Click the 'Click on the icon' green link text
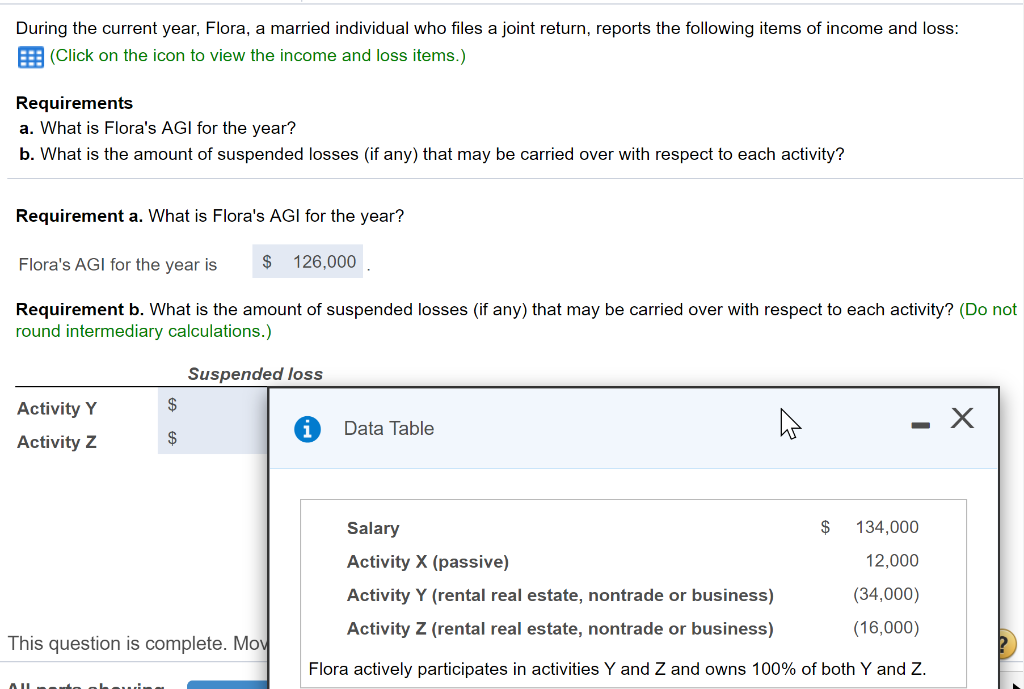This screenshot has width=1024, height=689. click(257, 56)
